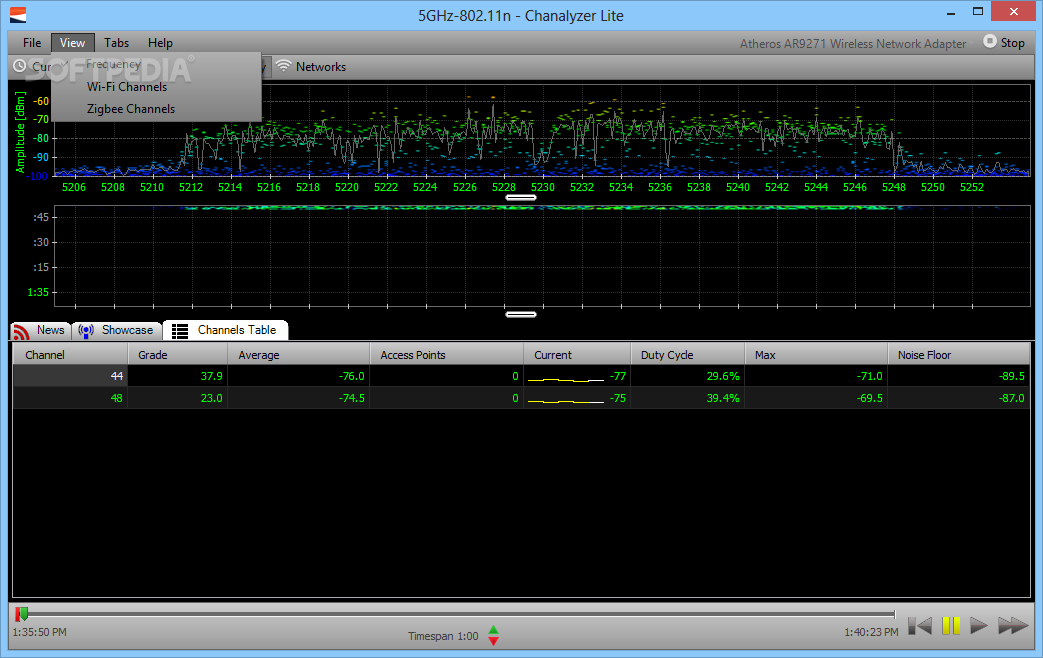Switch to the News tab
The width and height of the screenshot is (1043, 658).
[40, 331]
